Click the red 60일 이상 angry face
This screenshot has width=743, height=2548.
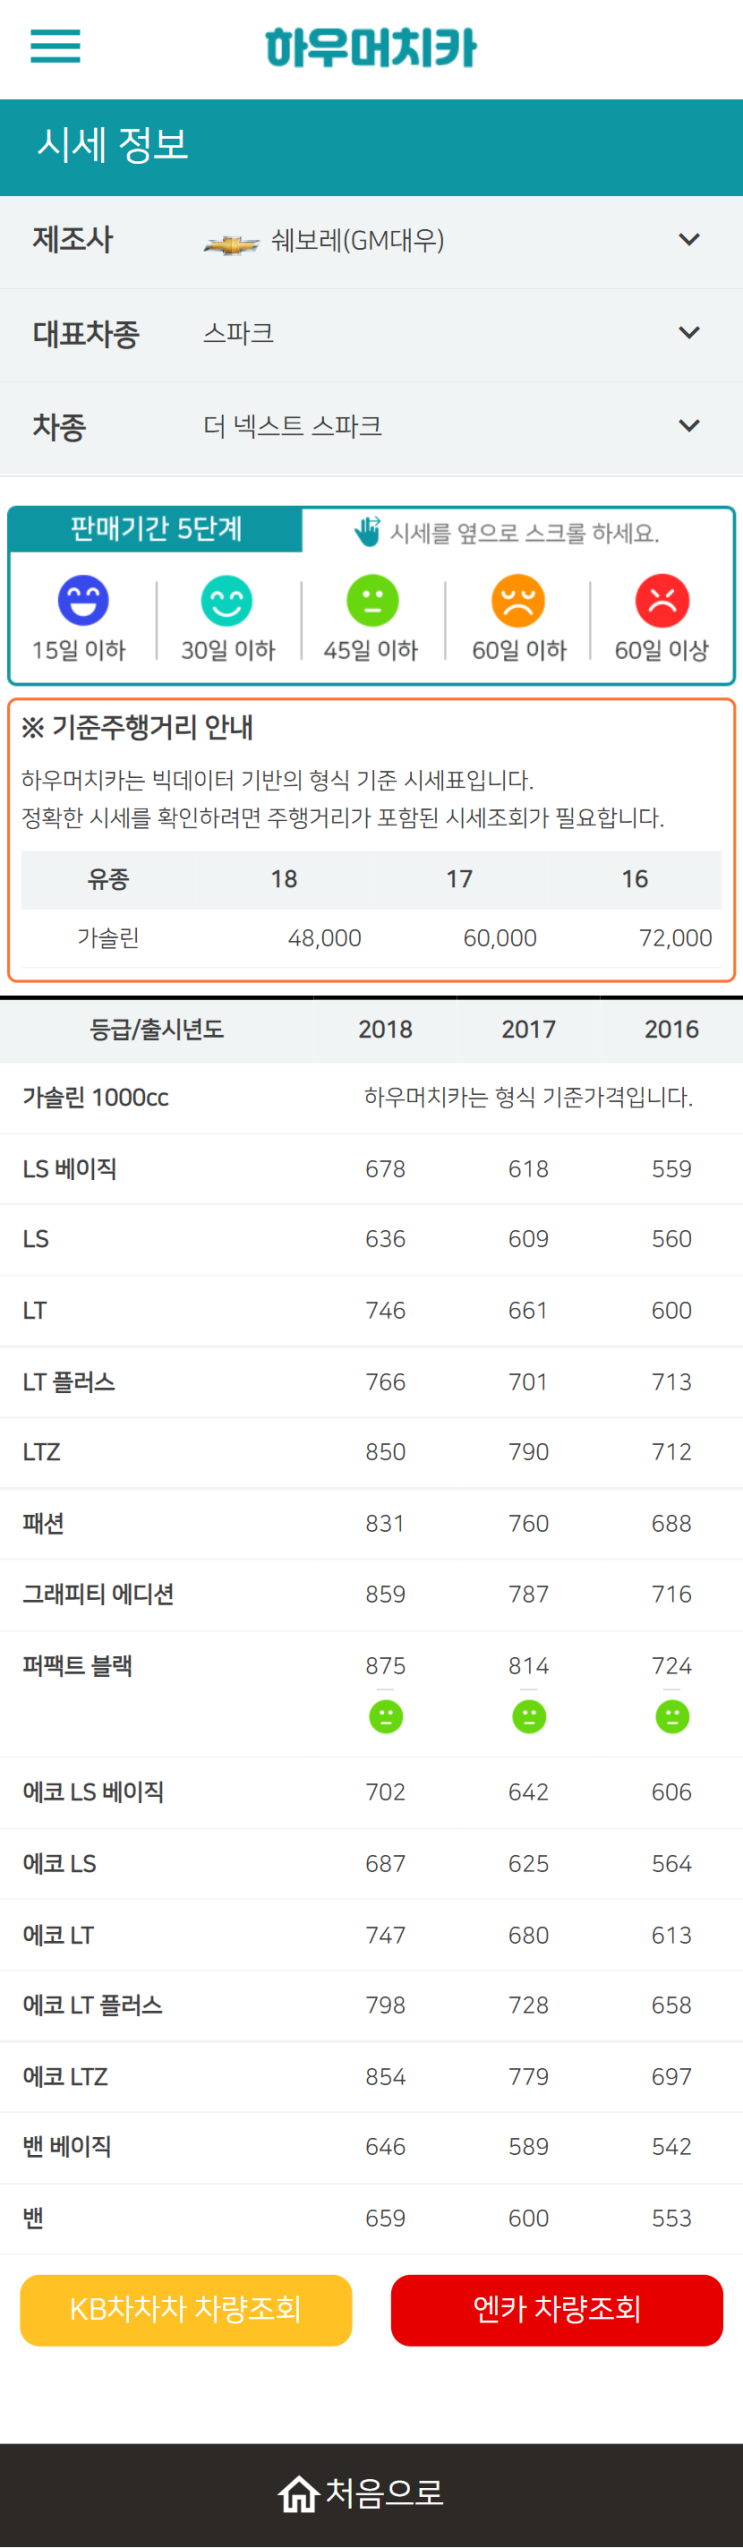662,600
